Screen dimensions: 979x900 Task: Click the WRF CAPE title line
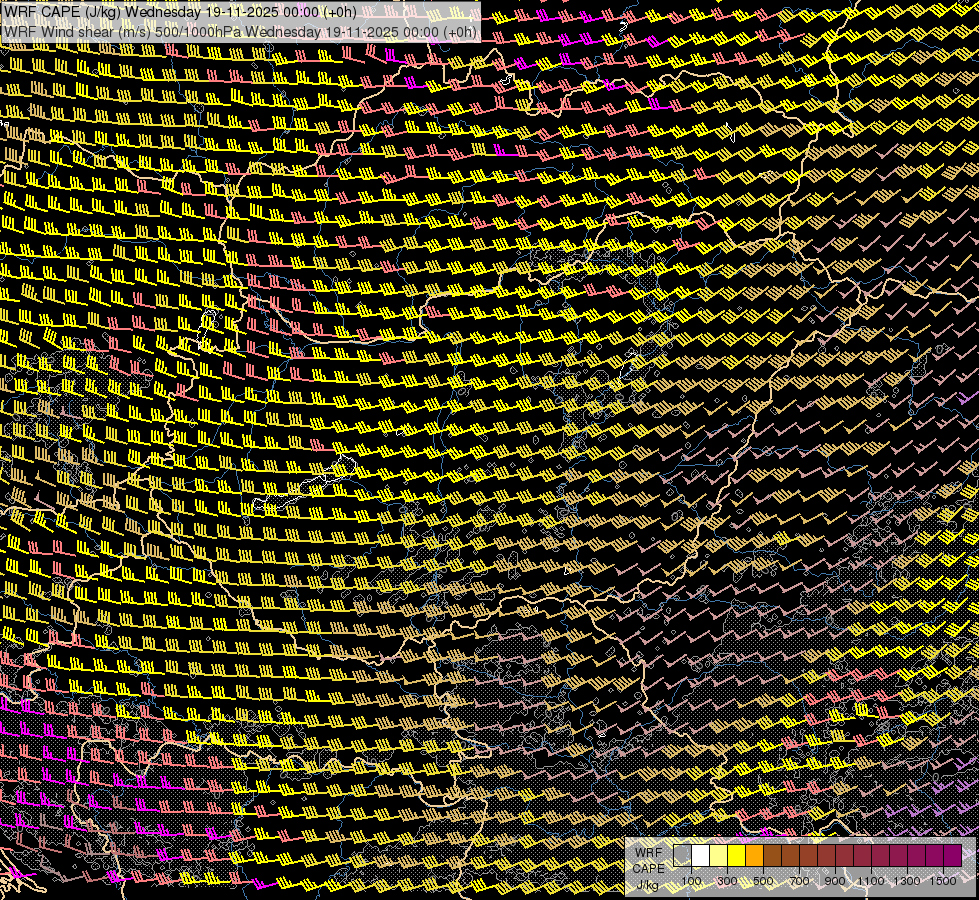pos(180,12)
